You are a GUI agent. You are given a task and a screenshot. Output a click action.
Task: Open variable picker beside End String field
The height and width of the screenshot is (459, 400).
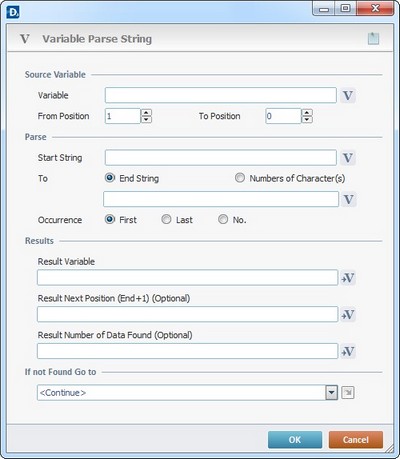[348, 199]
